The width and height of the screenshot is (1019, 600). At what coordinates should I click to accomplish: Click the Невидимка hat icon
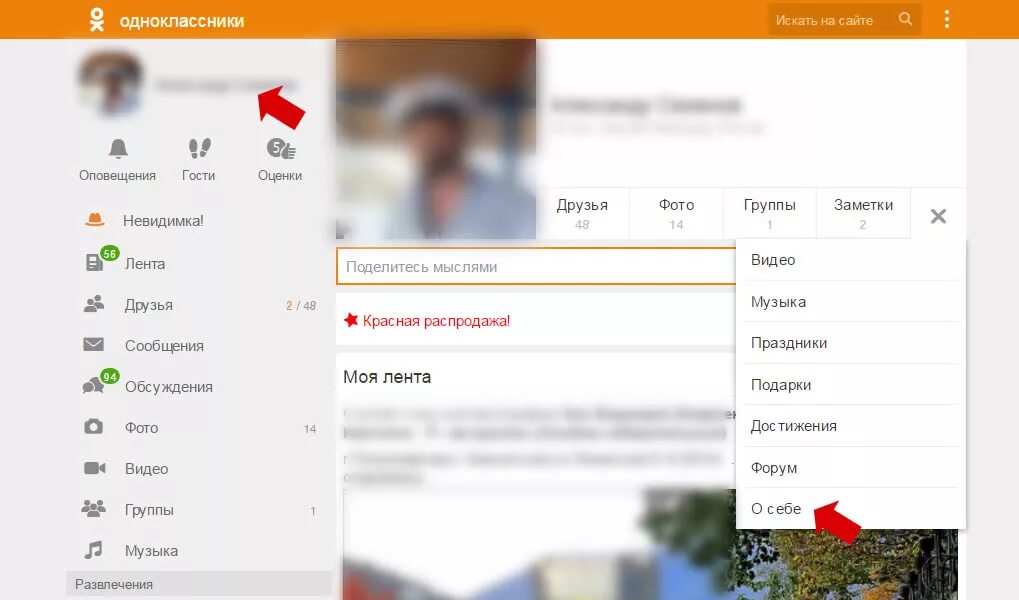pos(95,220)
